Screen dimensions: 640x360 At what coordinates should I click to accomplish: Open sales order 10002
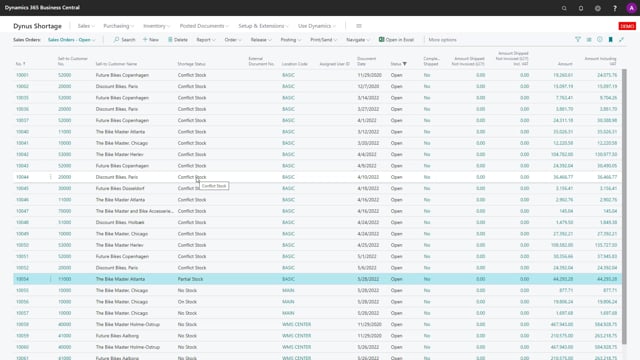pyautogui.click(x=22, y=87)
